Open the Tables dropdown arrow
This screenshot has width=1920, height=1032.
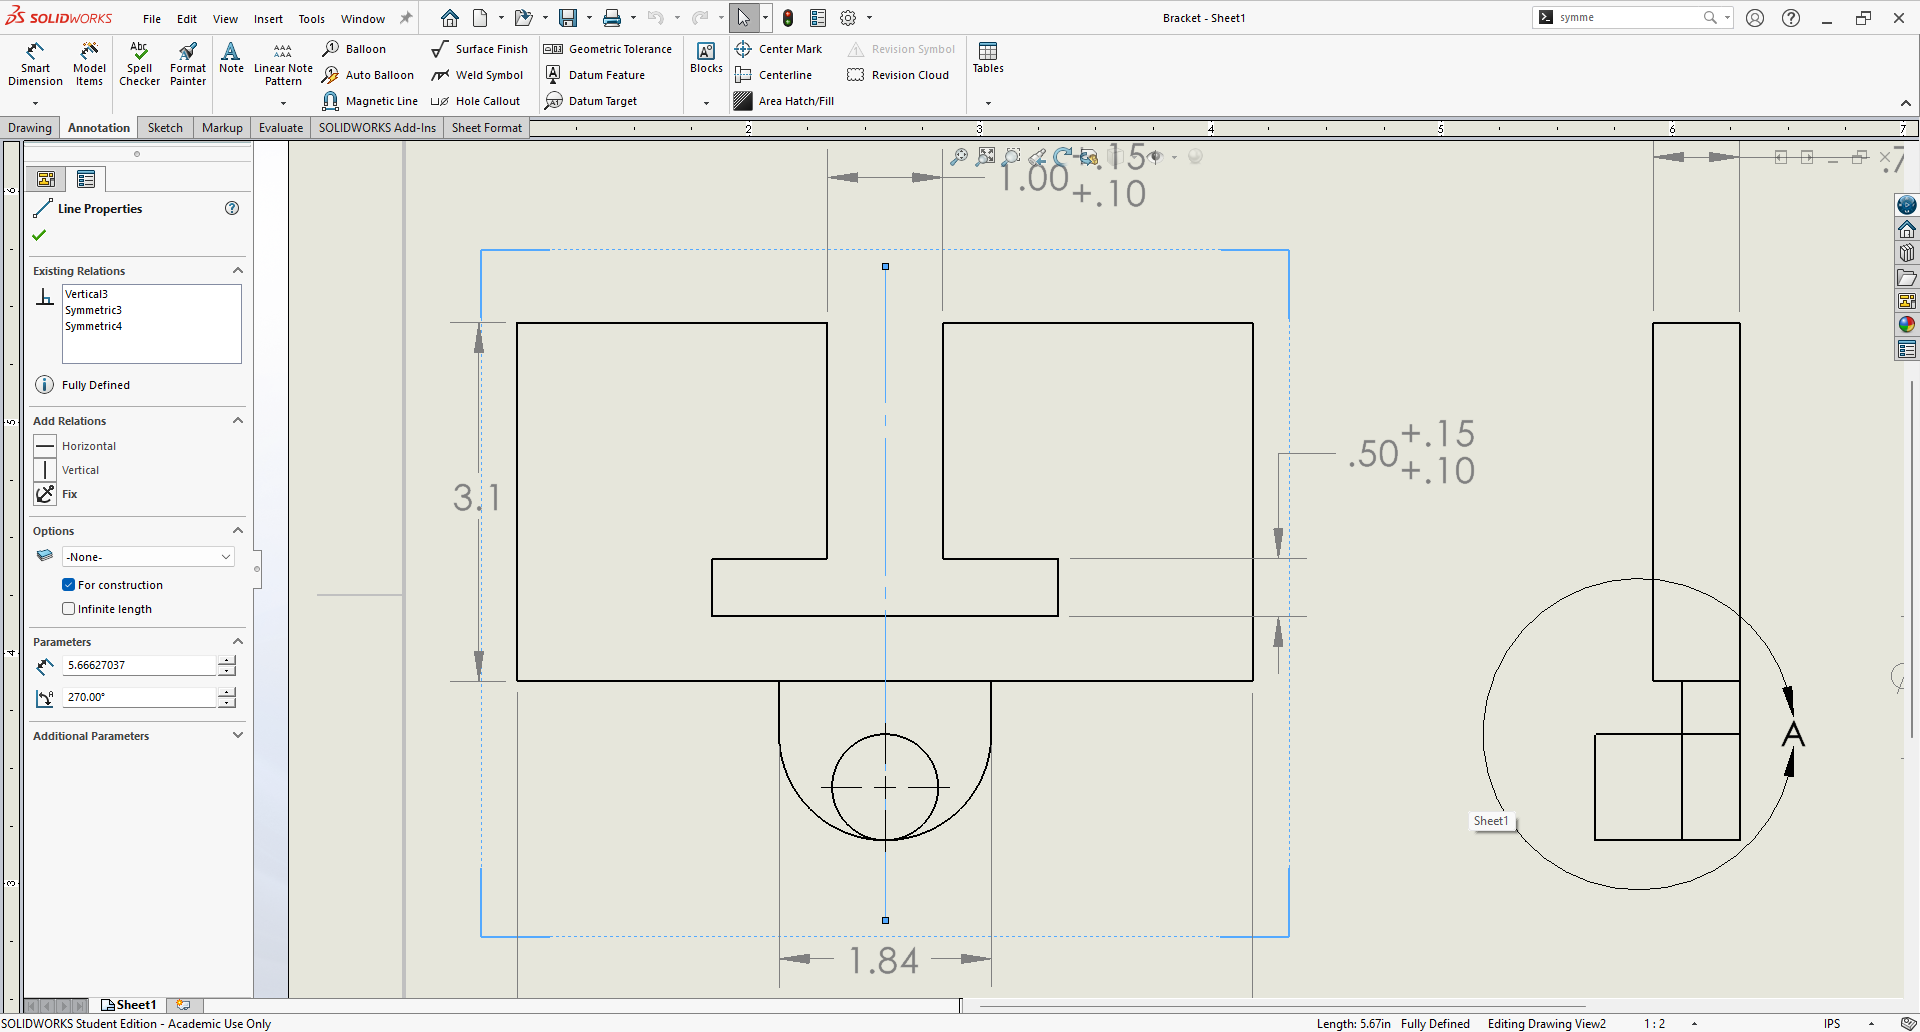(988, 103)
